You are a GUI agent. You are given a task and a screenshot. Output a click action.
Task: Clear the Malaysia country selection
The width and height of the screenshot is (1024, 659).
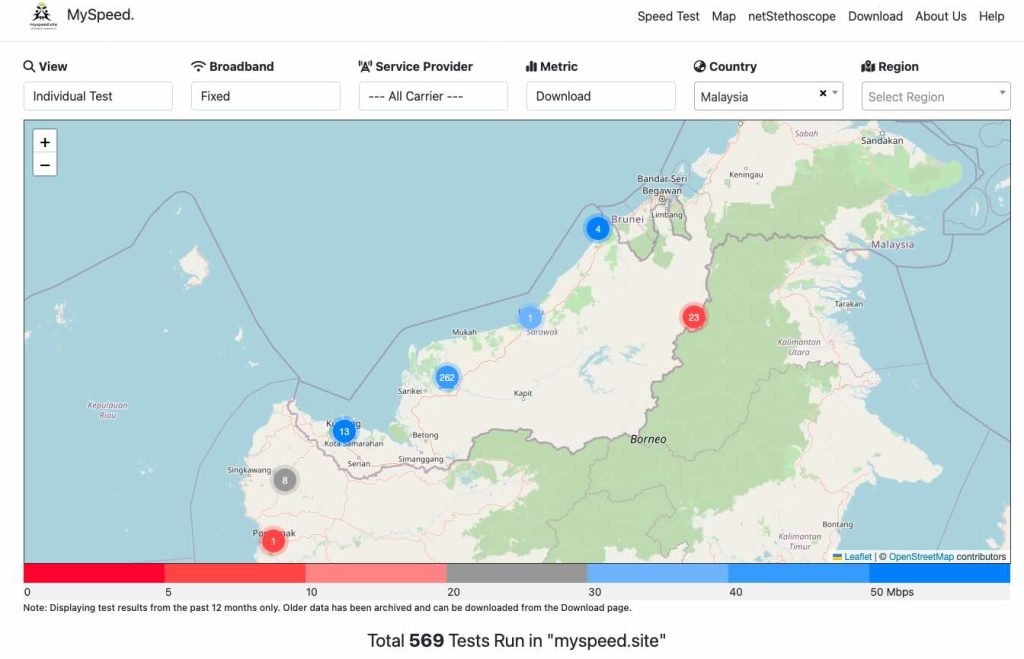point(823,93)
